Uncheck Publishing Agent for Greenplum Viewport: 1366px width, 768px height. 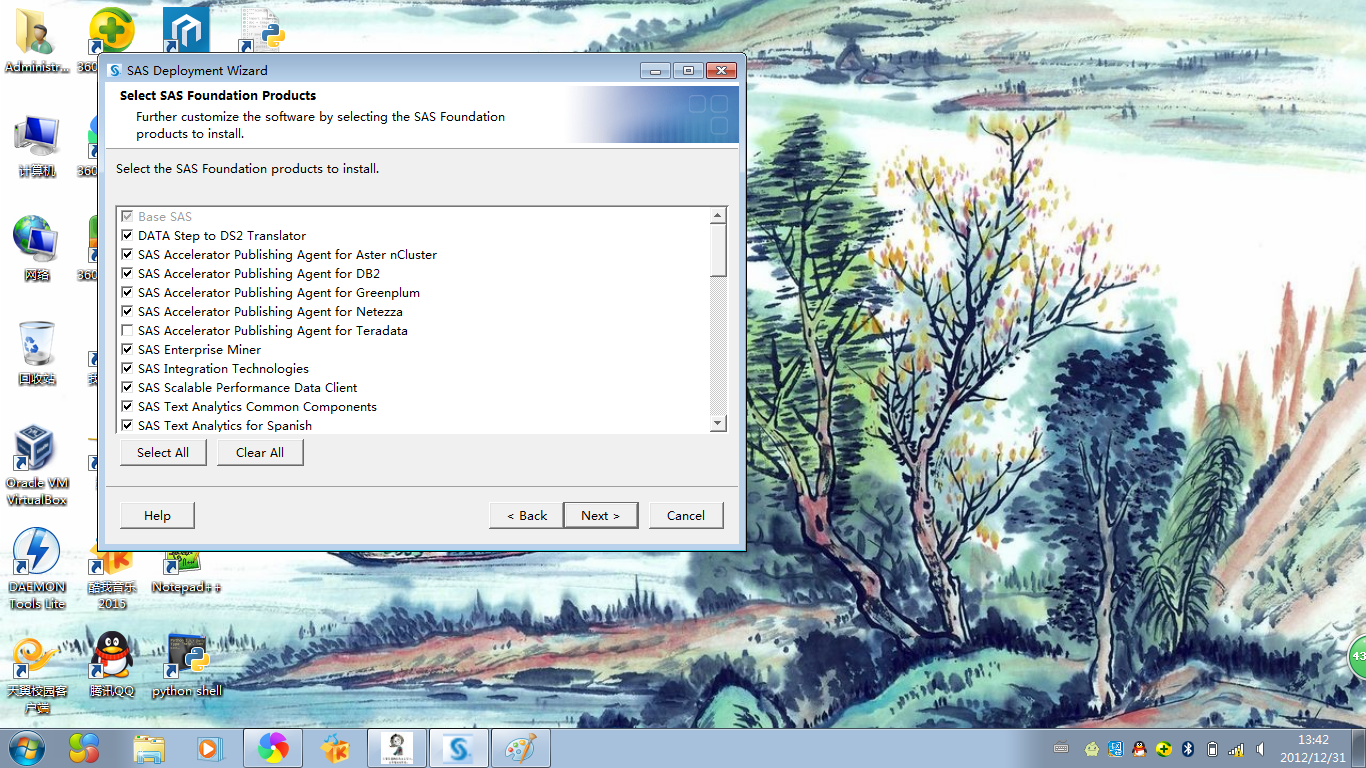[x=127, y=293]
